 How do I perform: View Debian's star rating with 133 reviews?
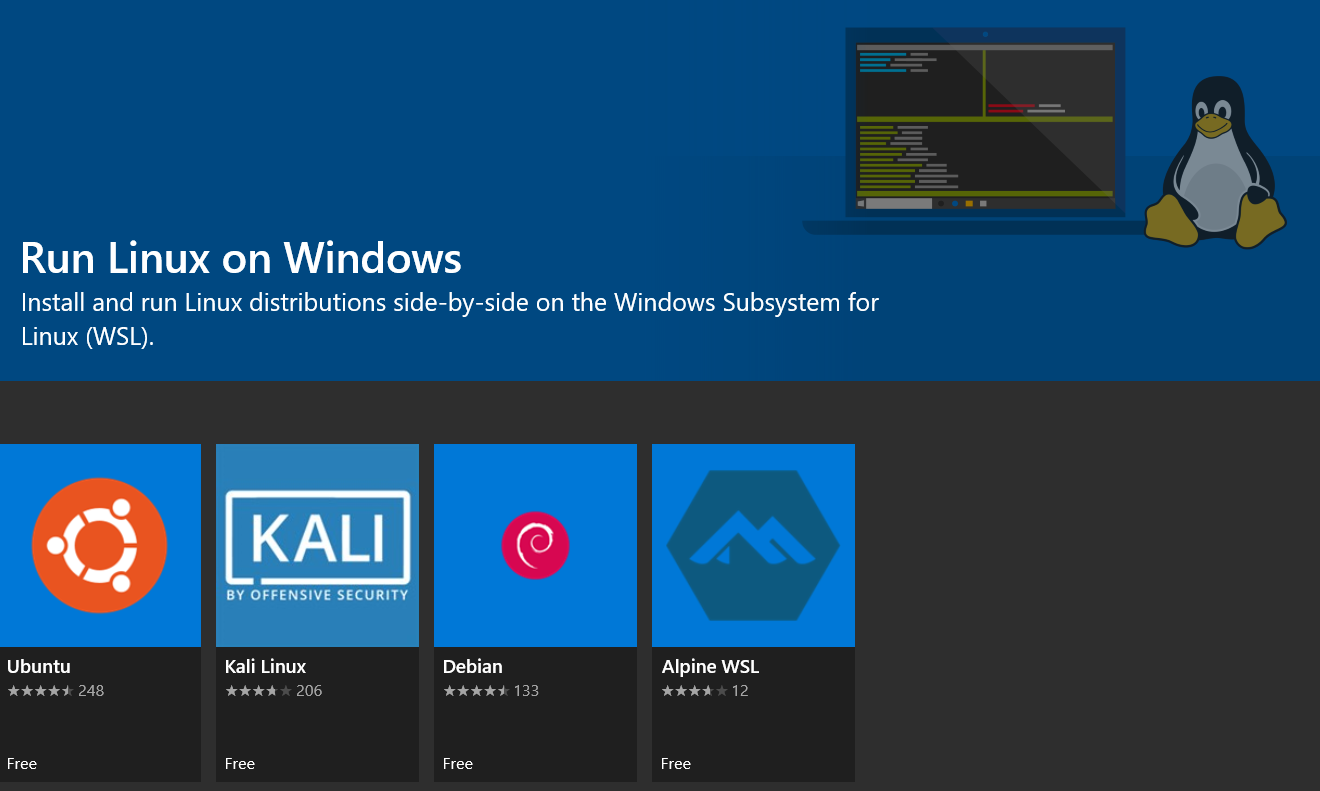click(x=491, y=691)
